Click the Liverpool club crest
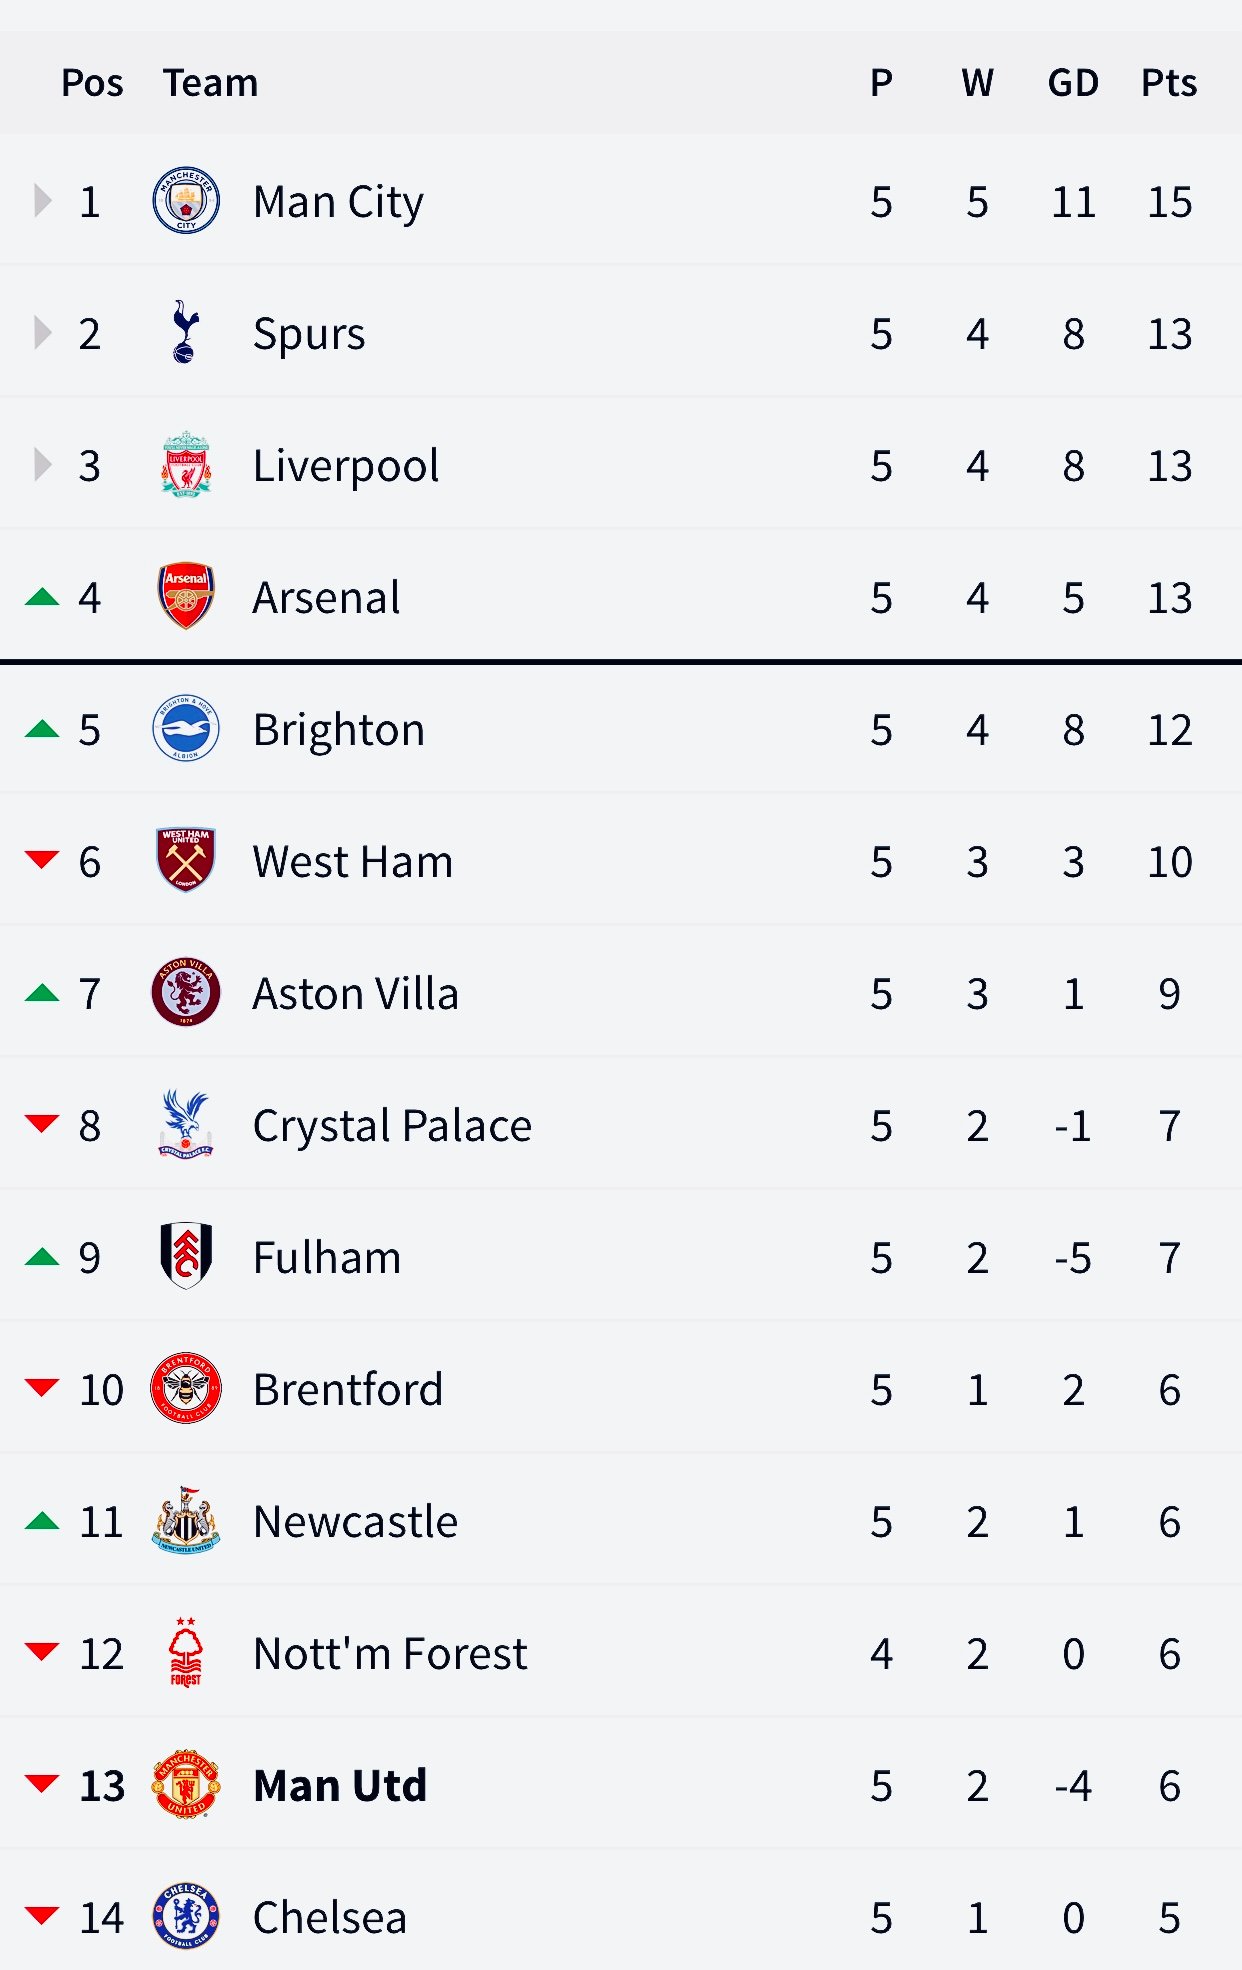 point(186,465)
